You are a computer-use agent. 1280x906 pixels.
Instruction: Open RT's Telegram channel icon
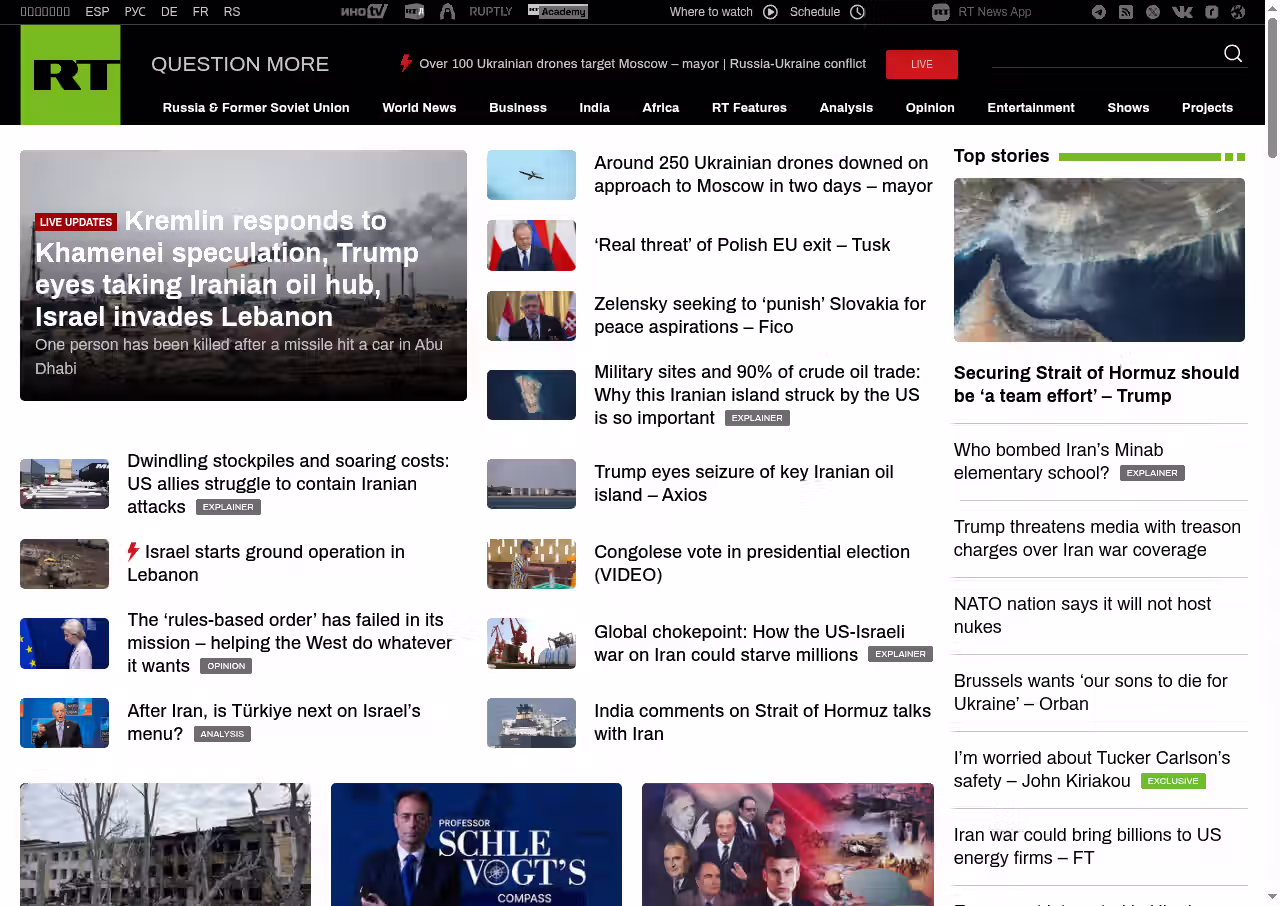[x=1099, y=12]
